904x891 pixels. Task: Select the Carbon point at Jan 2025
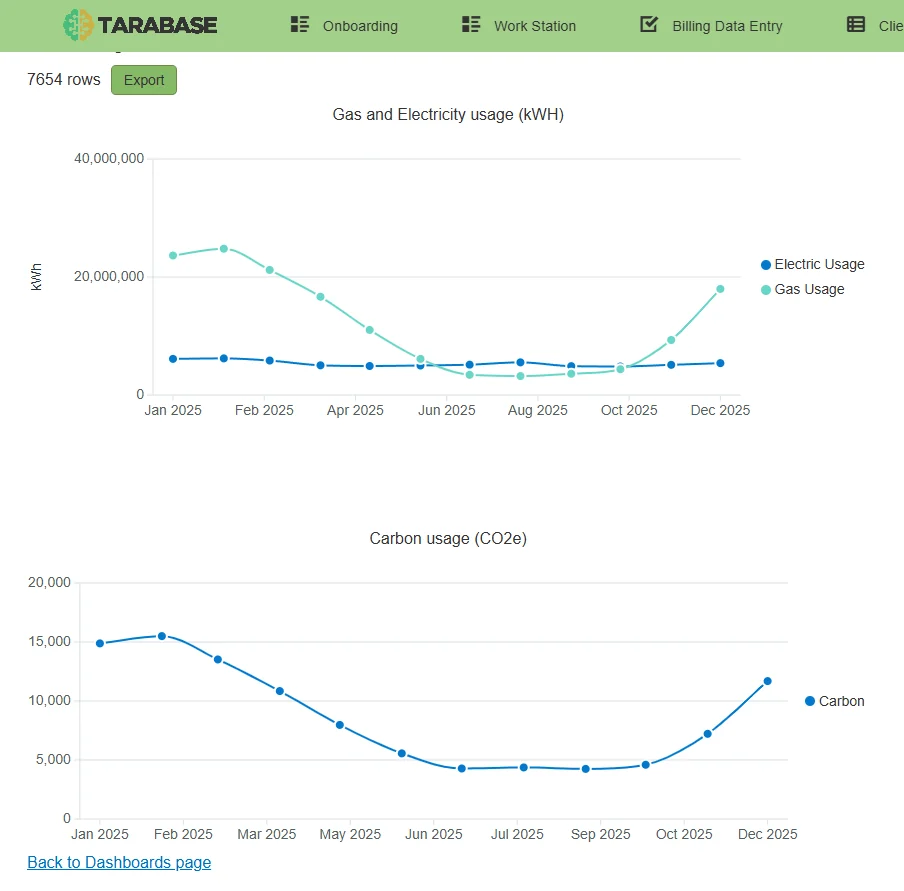point(100,643)
